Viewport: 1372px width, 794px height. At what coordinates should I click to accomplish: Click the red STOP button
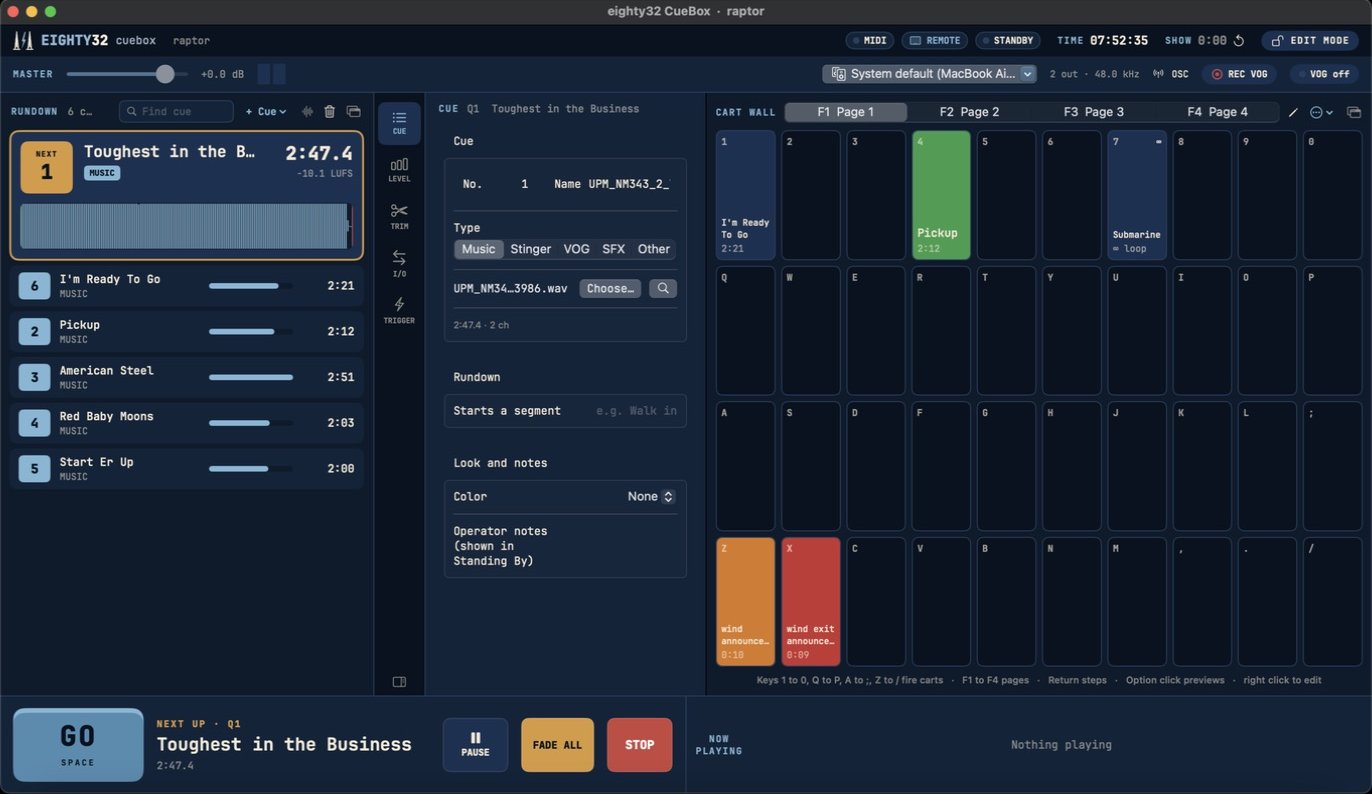click(639, 745)
